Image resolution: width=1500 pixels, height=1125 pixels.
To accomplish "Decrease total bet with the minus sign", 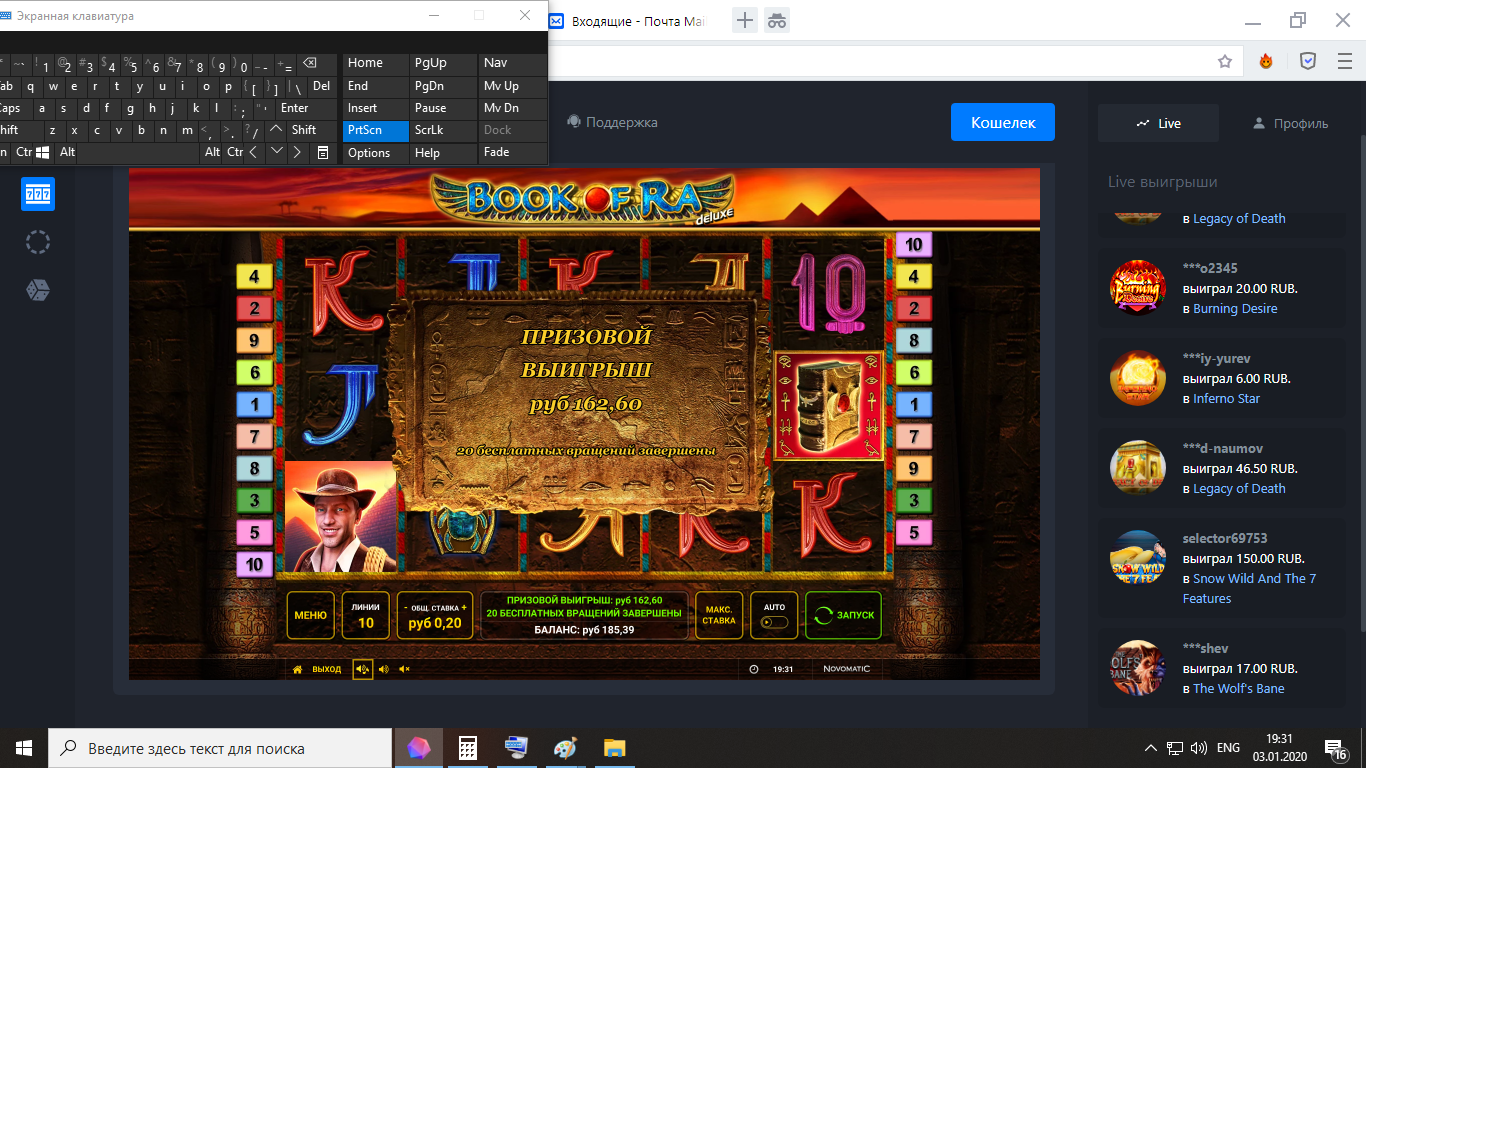I will click(x=406, y=608).
